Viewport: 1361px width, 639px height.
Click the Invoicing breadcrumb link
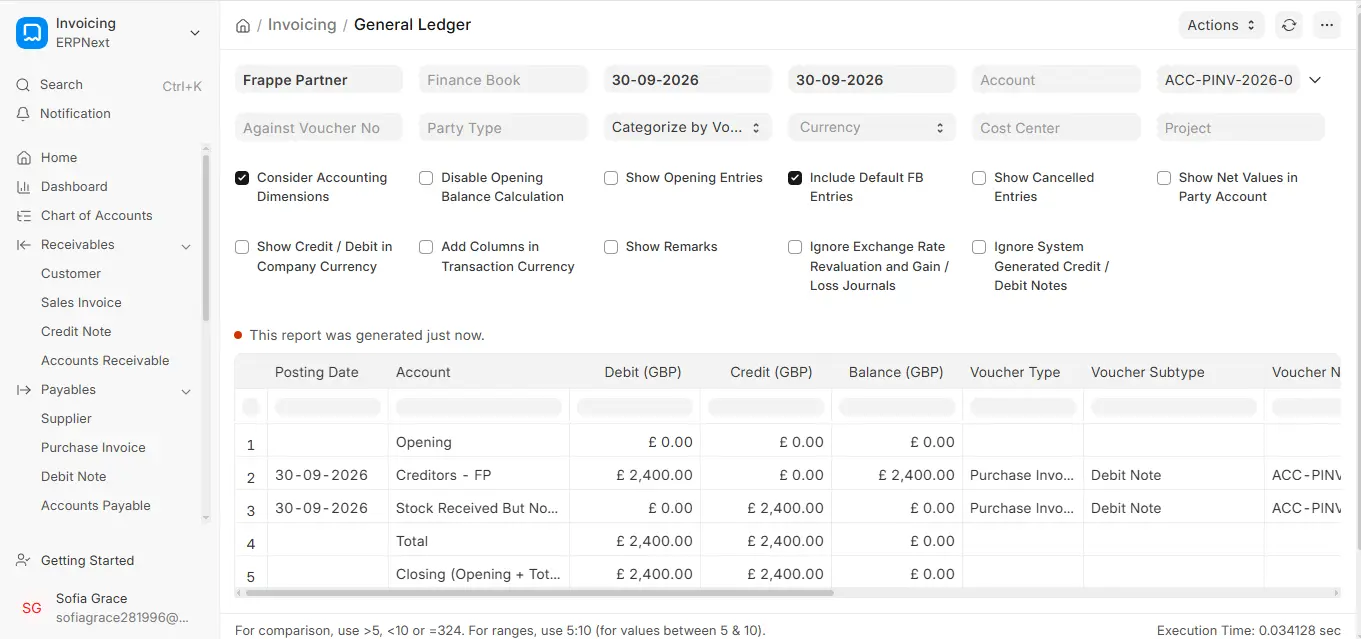pos(302,25)
